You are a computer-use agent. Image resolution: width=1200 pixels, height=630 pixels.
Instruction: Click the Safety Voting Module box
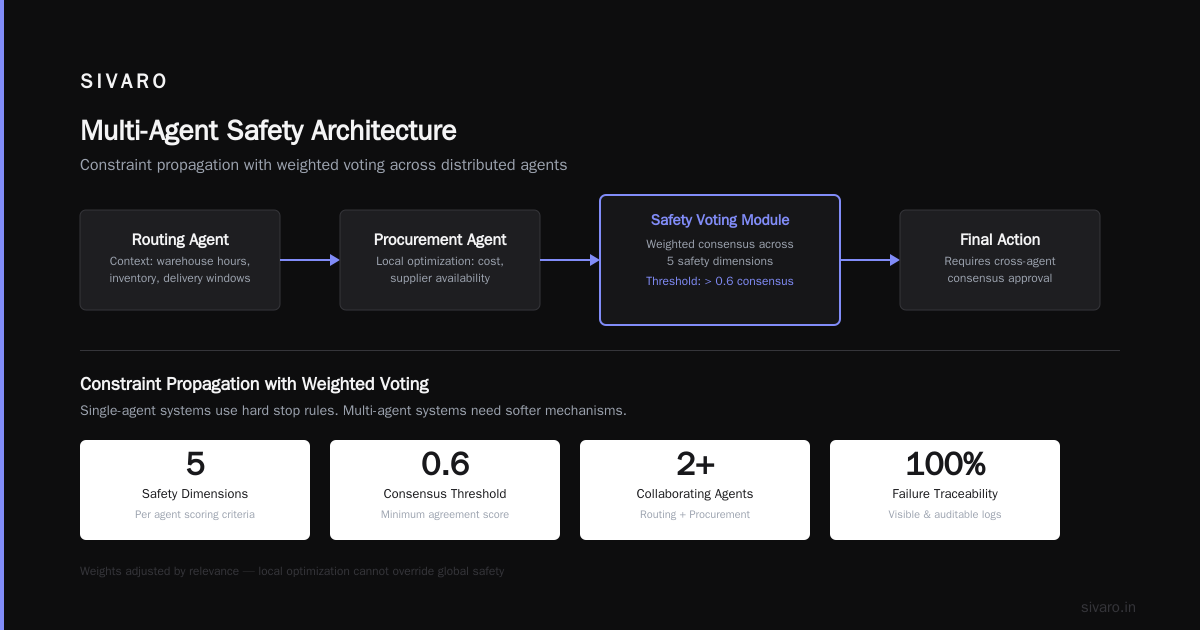click(x=720, y=260)
